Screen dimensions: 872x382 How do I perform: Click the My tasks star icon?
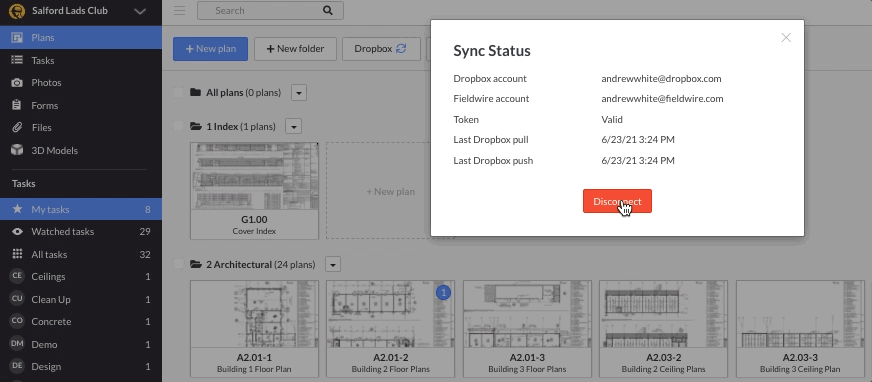click(x=17, y=209)
